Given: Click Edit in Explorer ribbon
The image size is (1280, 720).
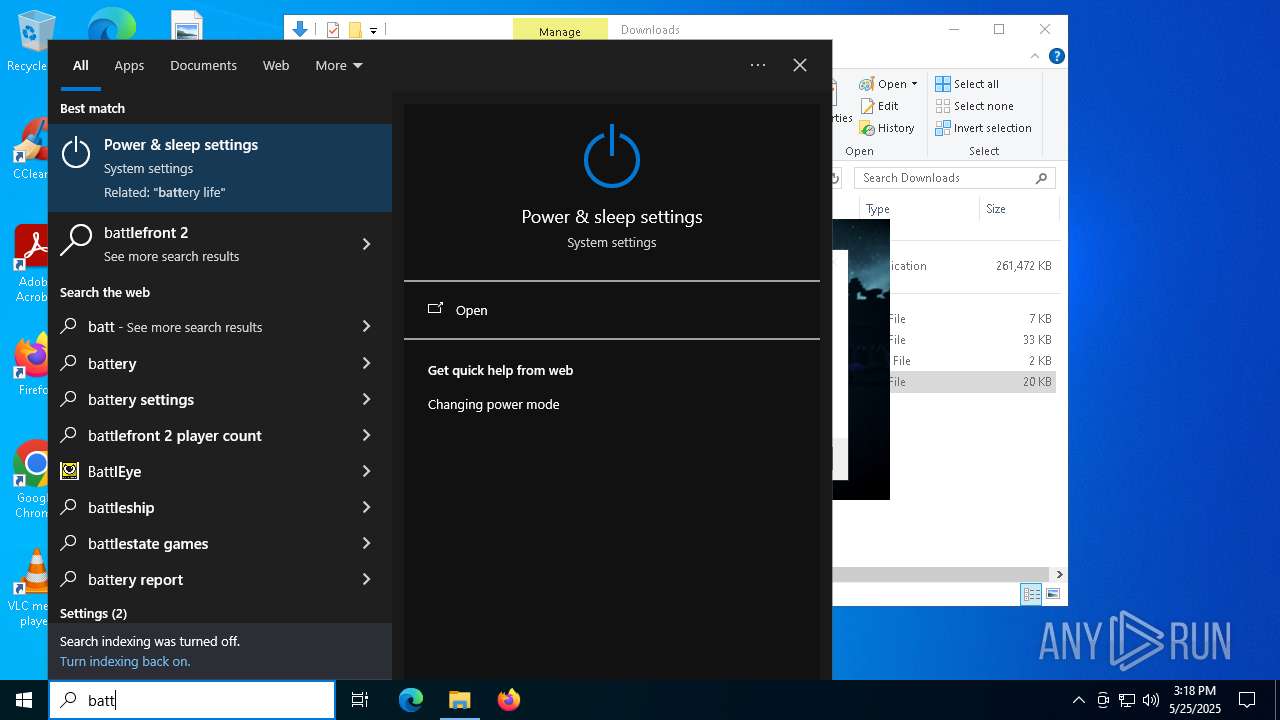Looking at the screenshot, I should (879, 106).
